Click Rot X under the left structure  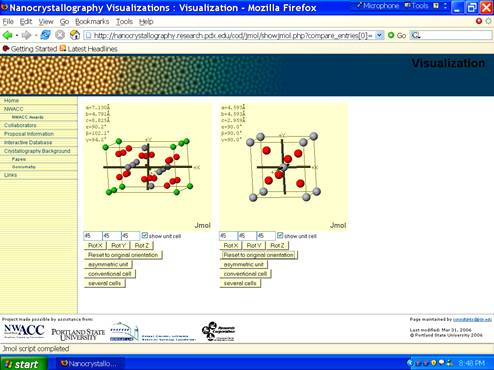pyautogui.click(x=95, y=245)
